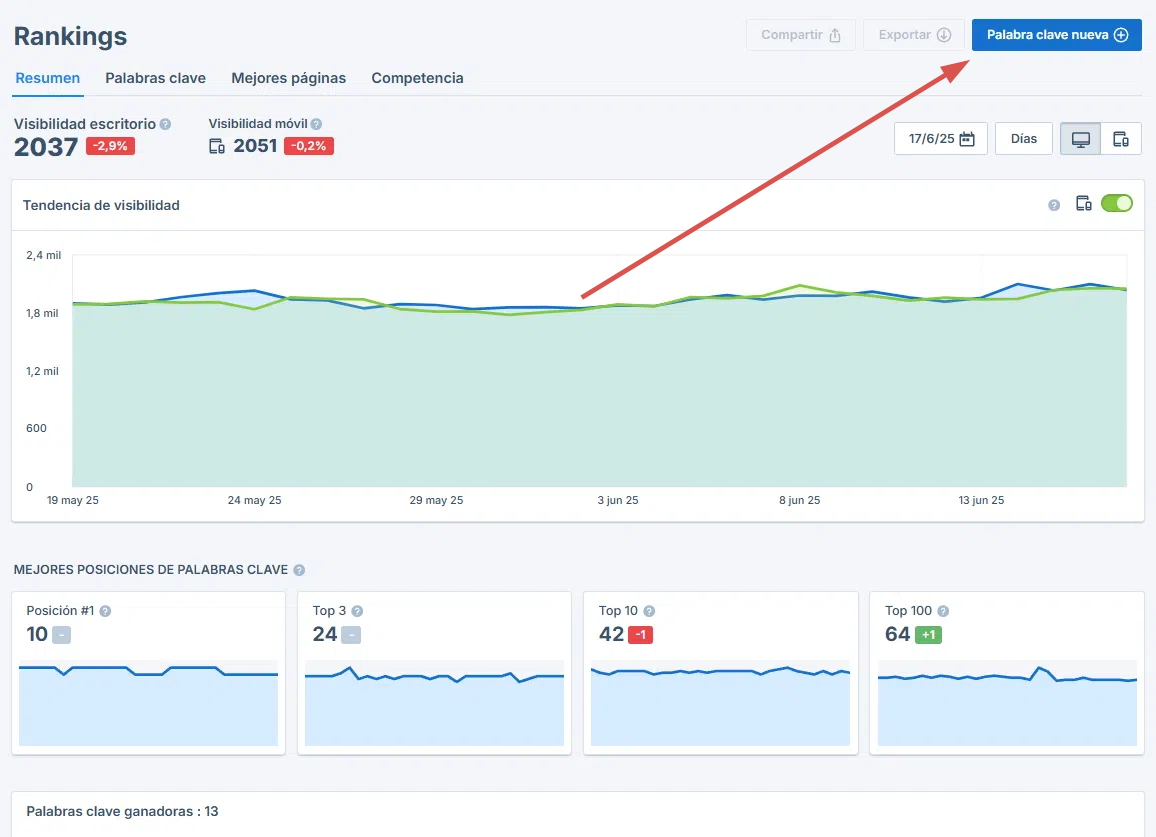Open the Competencia tab

tap(417, 78)
